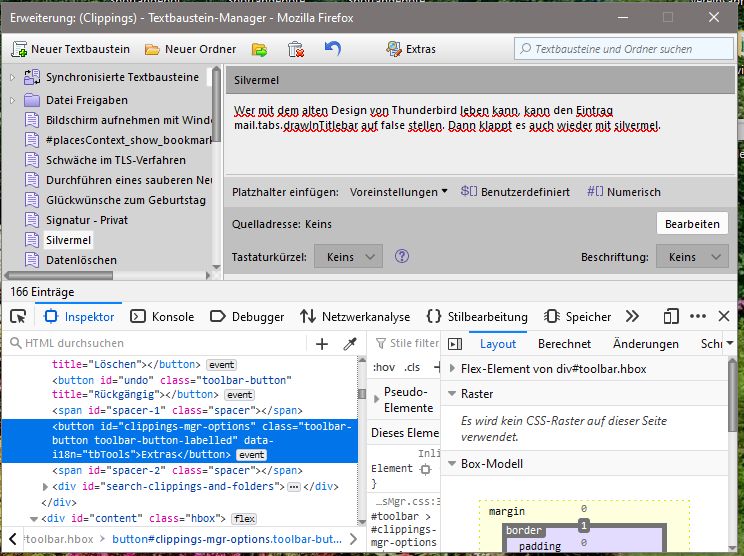This screenshot has width=744, height=556.
Task: Click the element picker icon in devtools
Action: [x=18, y=317]
